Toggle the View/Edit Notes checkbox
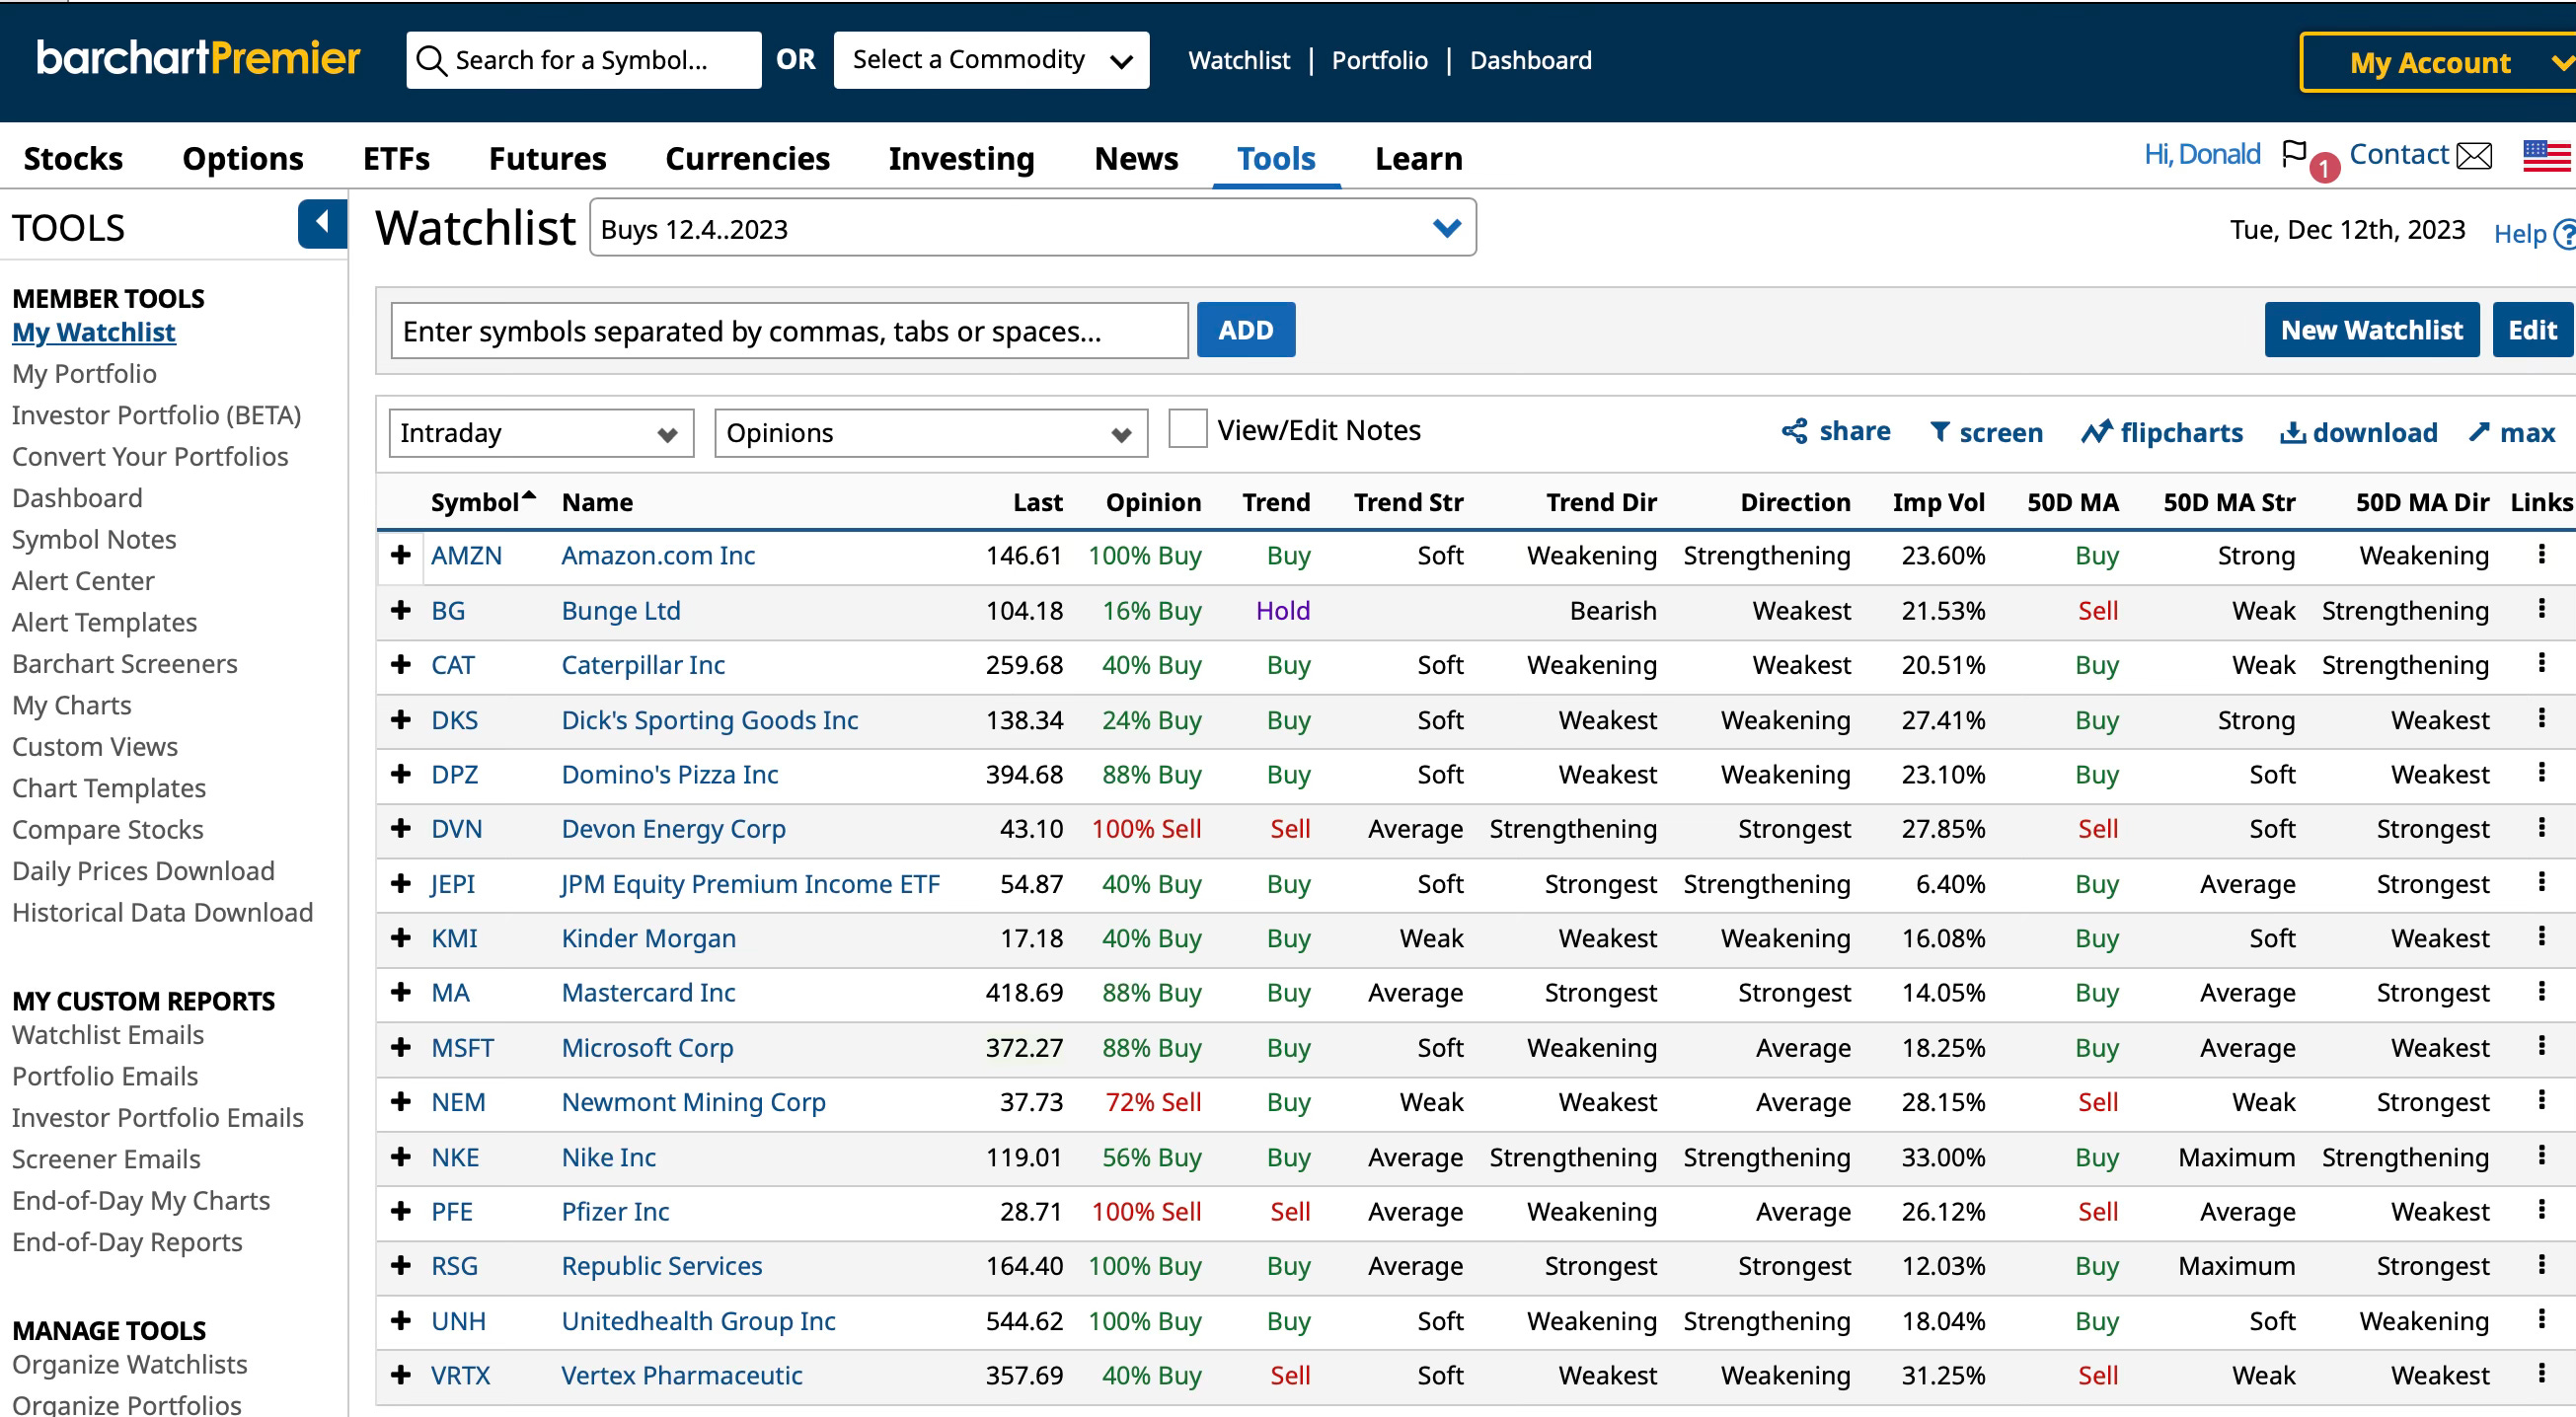The width and height of the screenshot is (2576, 1417). tap(1187, 429)
